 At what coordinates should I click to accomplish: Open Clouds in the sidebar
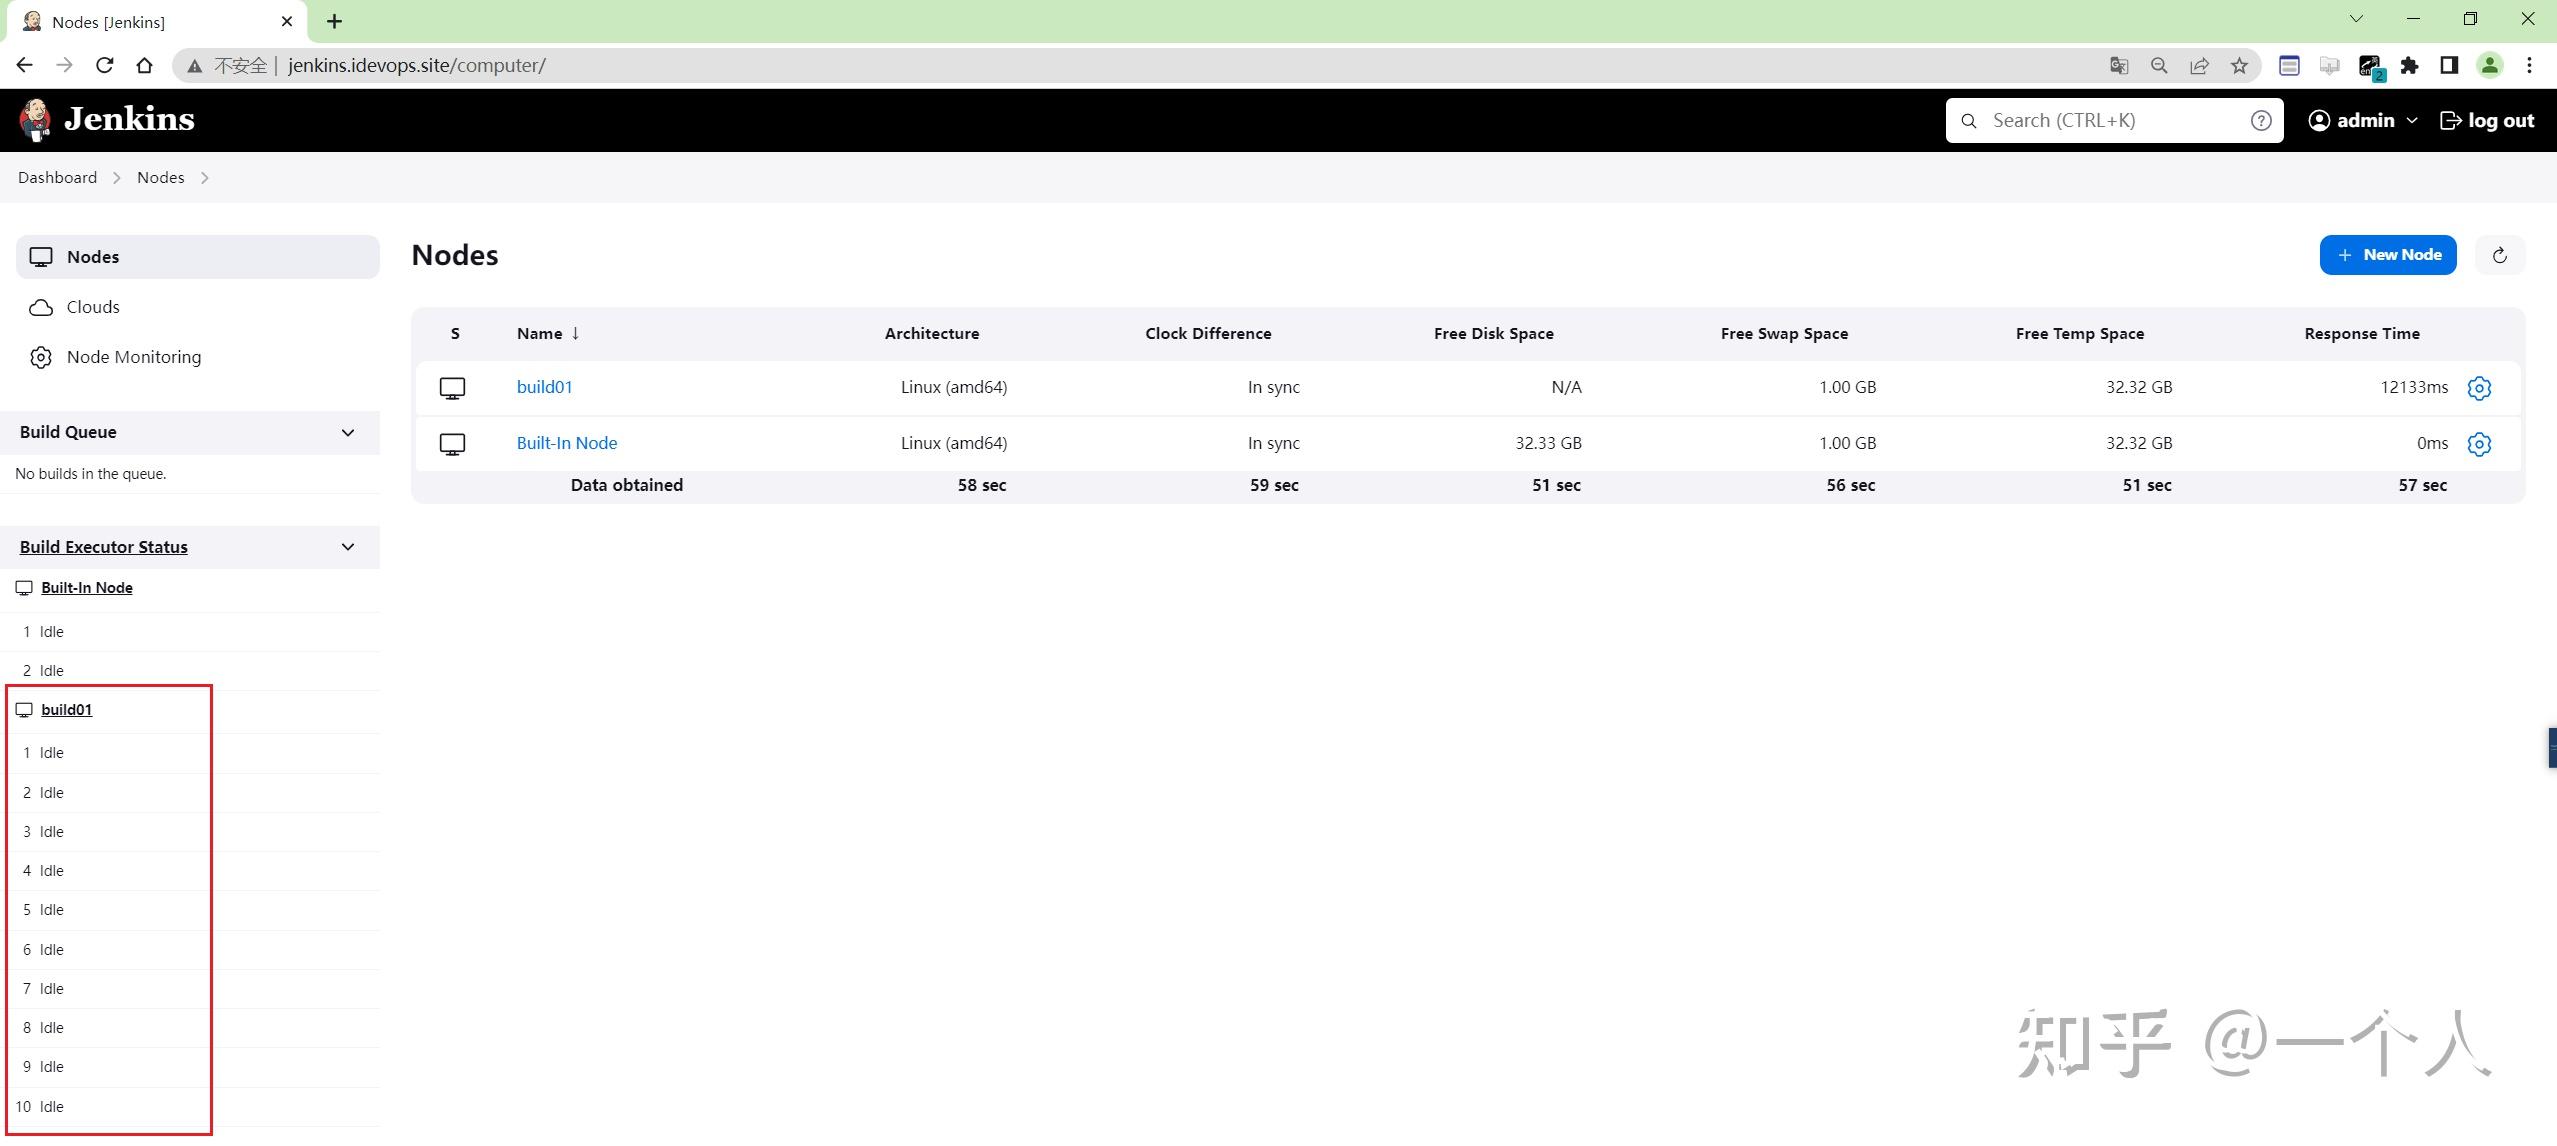tap(93, 307)
